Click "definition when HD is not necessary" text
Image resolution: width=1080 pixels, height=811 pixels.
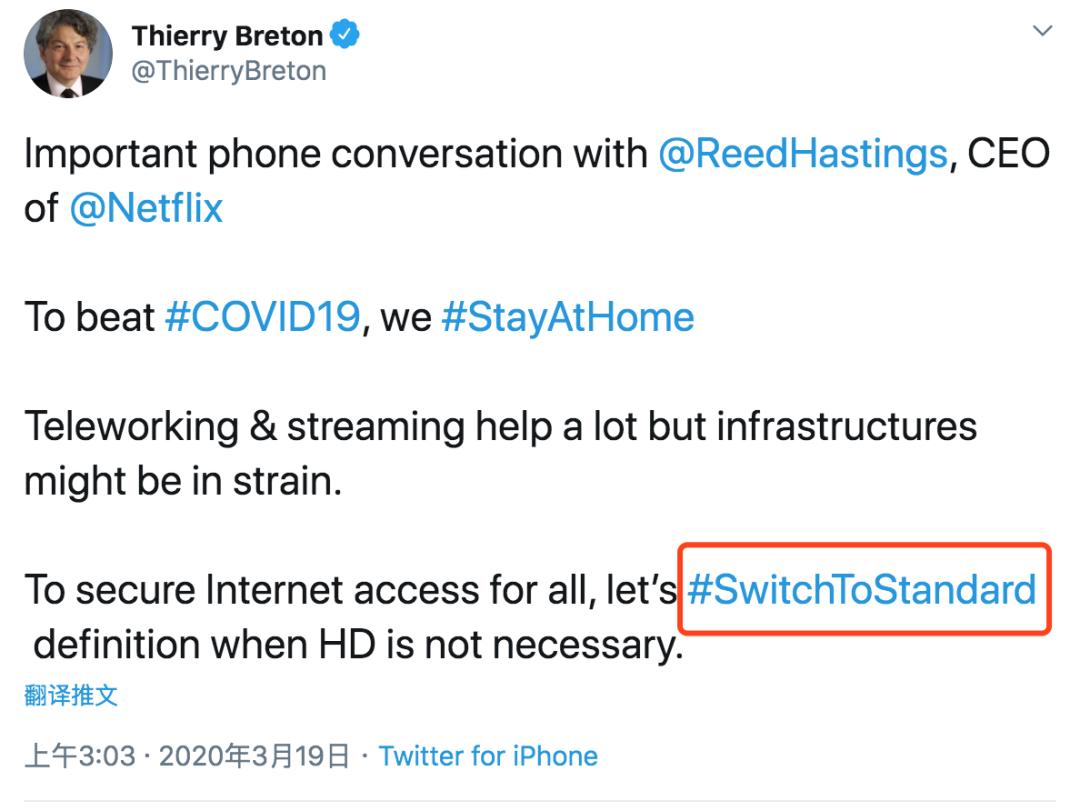point(357,644)
